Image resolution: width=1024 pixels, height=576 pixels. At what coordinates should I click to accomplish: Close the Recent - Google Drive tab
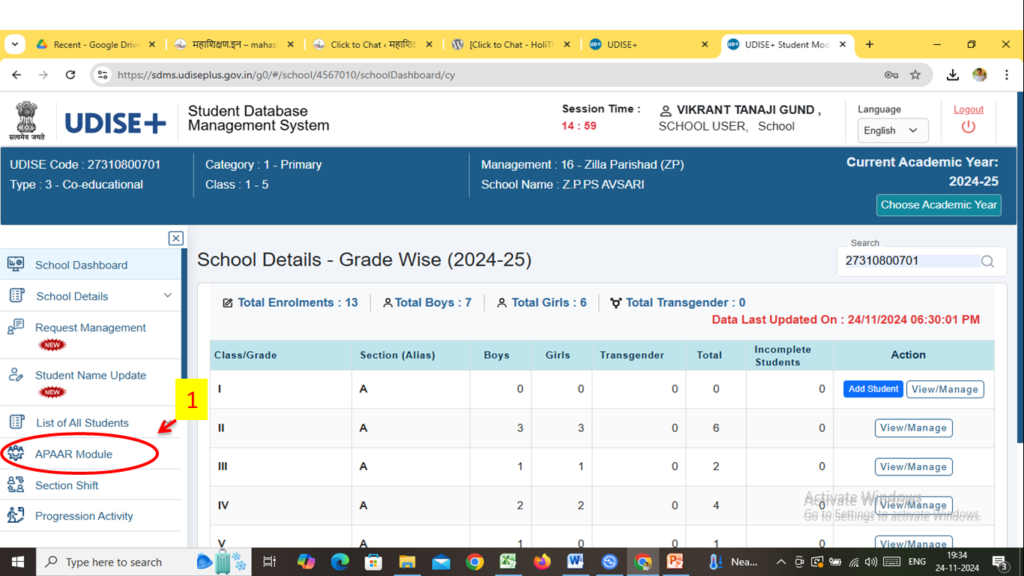(152, 44)
